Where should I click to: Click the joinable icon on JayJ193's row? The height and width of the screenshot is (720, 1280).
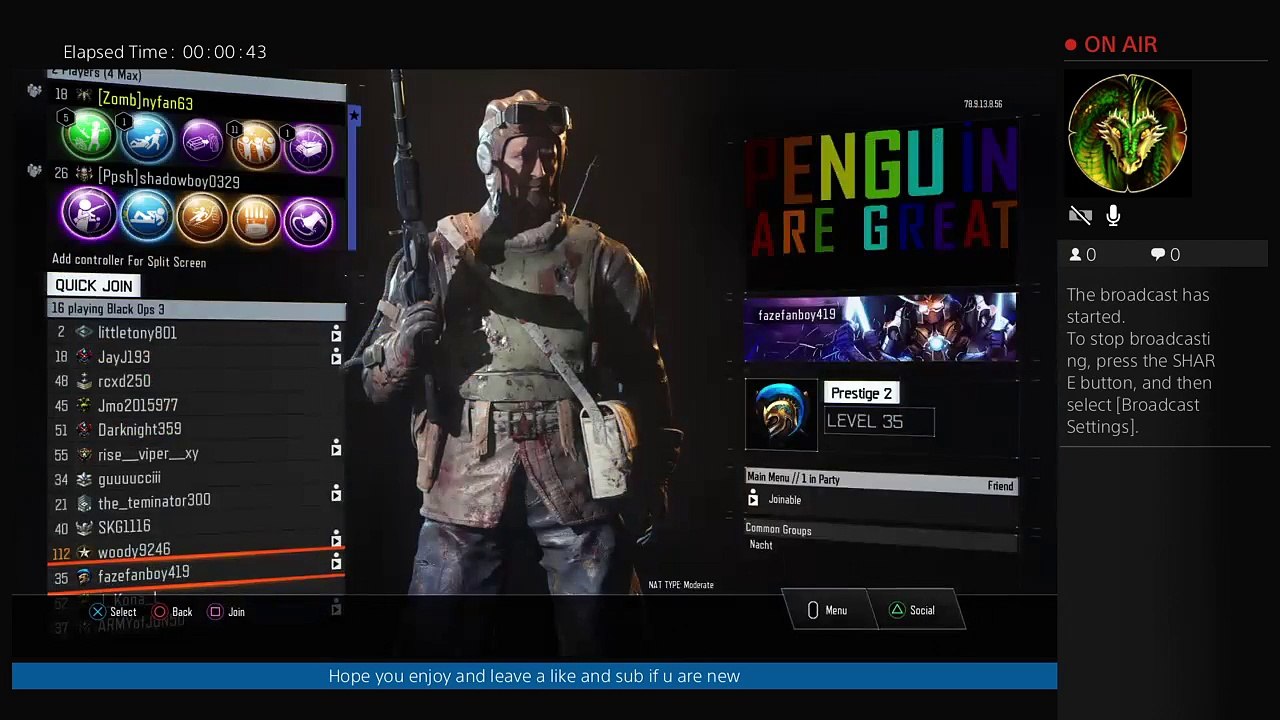pos(336,357)
